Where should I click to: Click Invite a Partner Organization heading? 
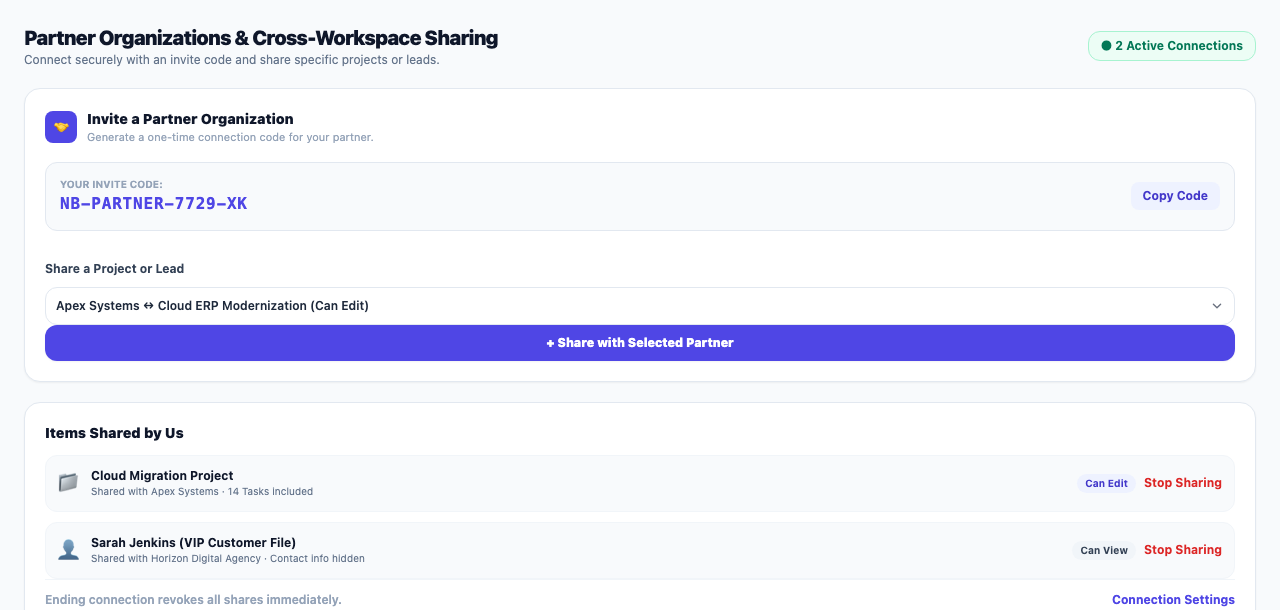[190, 119]
